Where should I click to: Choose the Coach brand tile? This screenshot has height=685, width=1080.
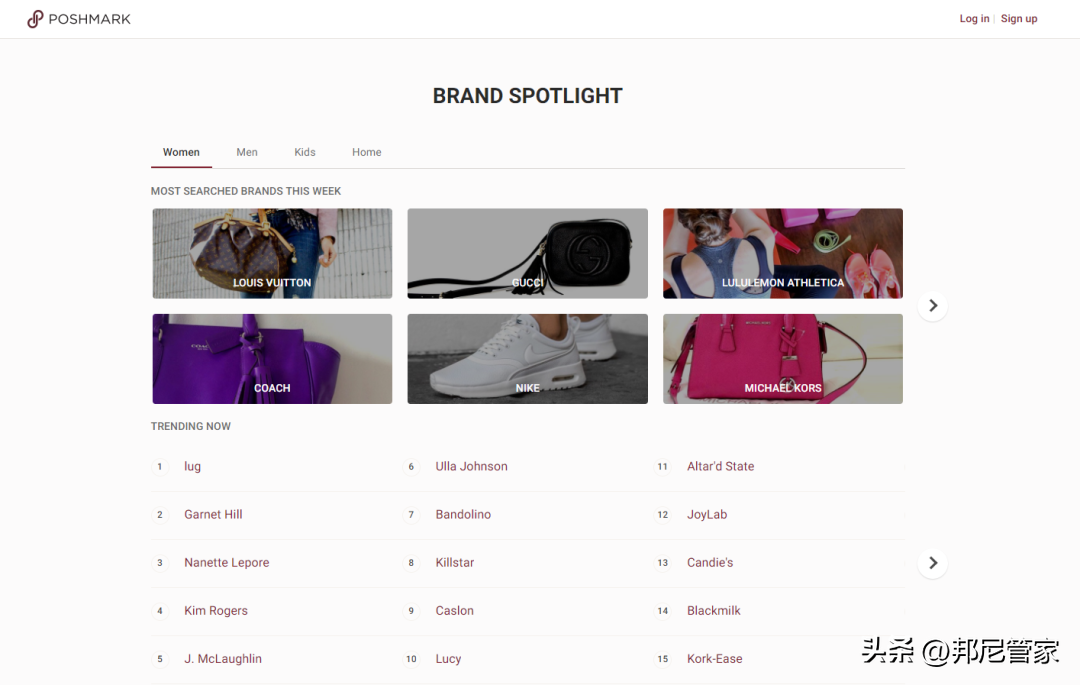pos(272,359)
